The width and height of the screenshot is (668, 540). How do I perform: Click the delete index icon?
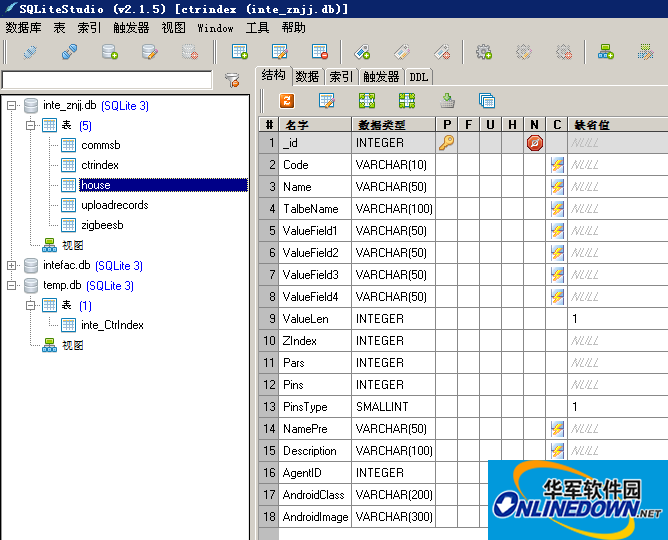click(442, 52)
